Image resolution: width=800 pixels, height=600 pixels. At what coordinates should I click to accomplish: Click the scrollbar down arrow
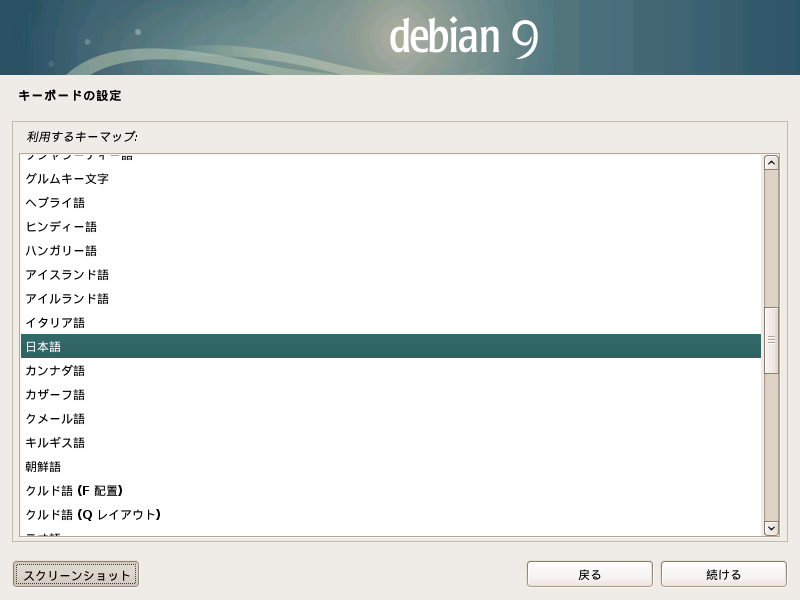click(x=771, y=527)
